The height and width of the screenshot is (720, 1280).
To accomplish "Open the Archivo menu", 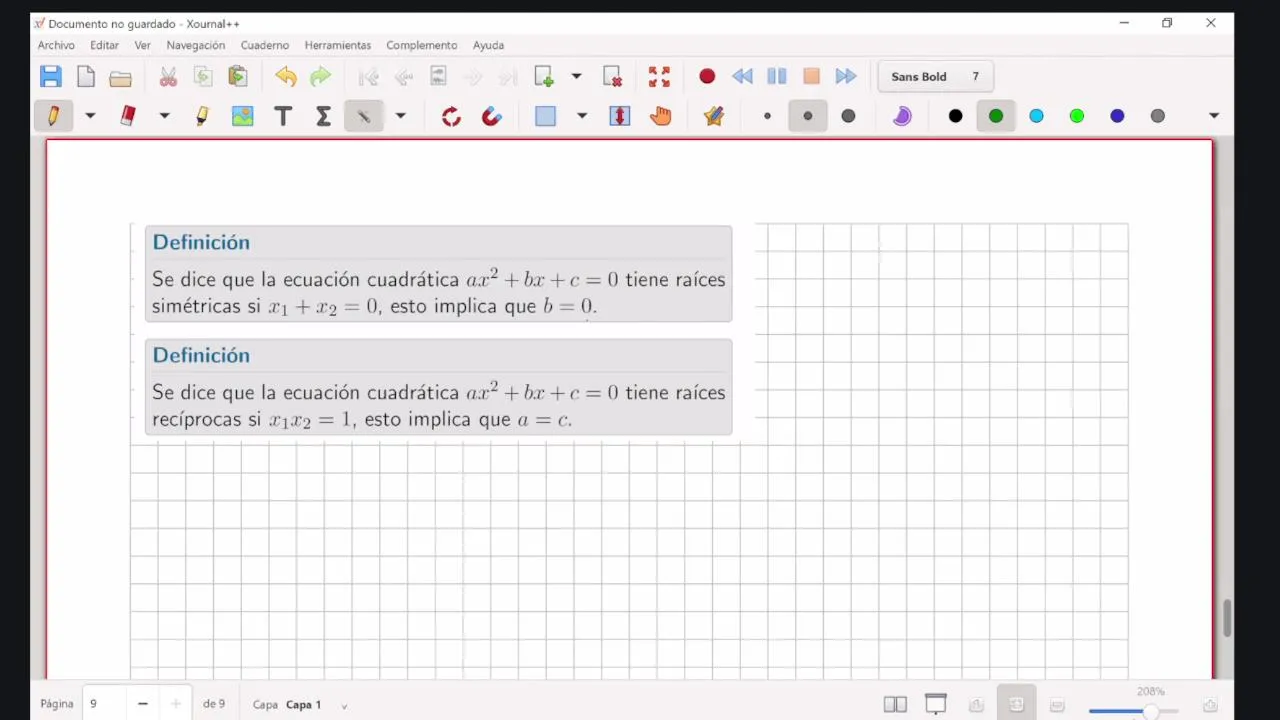I will click(x=56, y=45).
